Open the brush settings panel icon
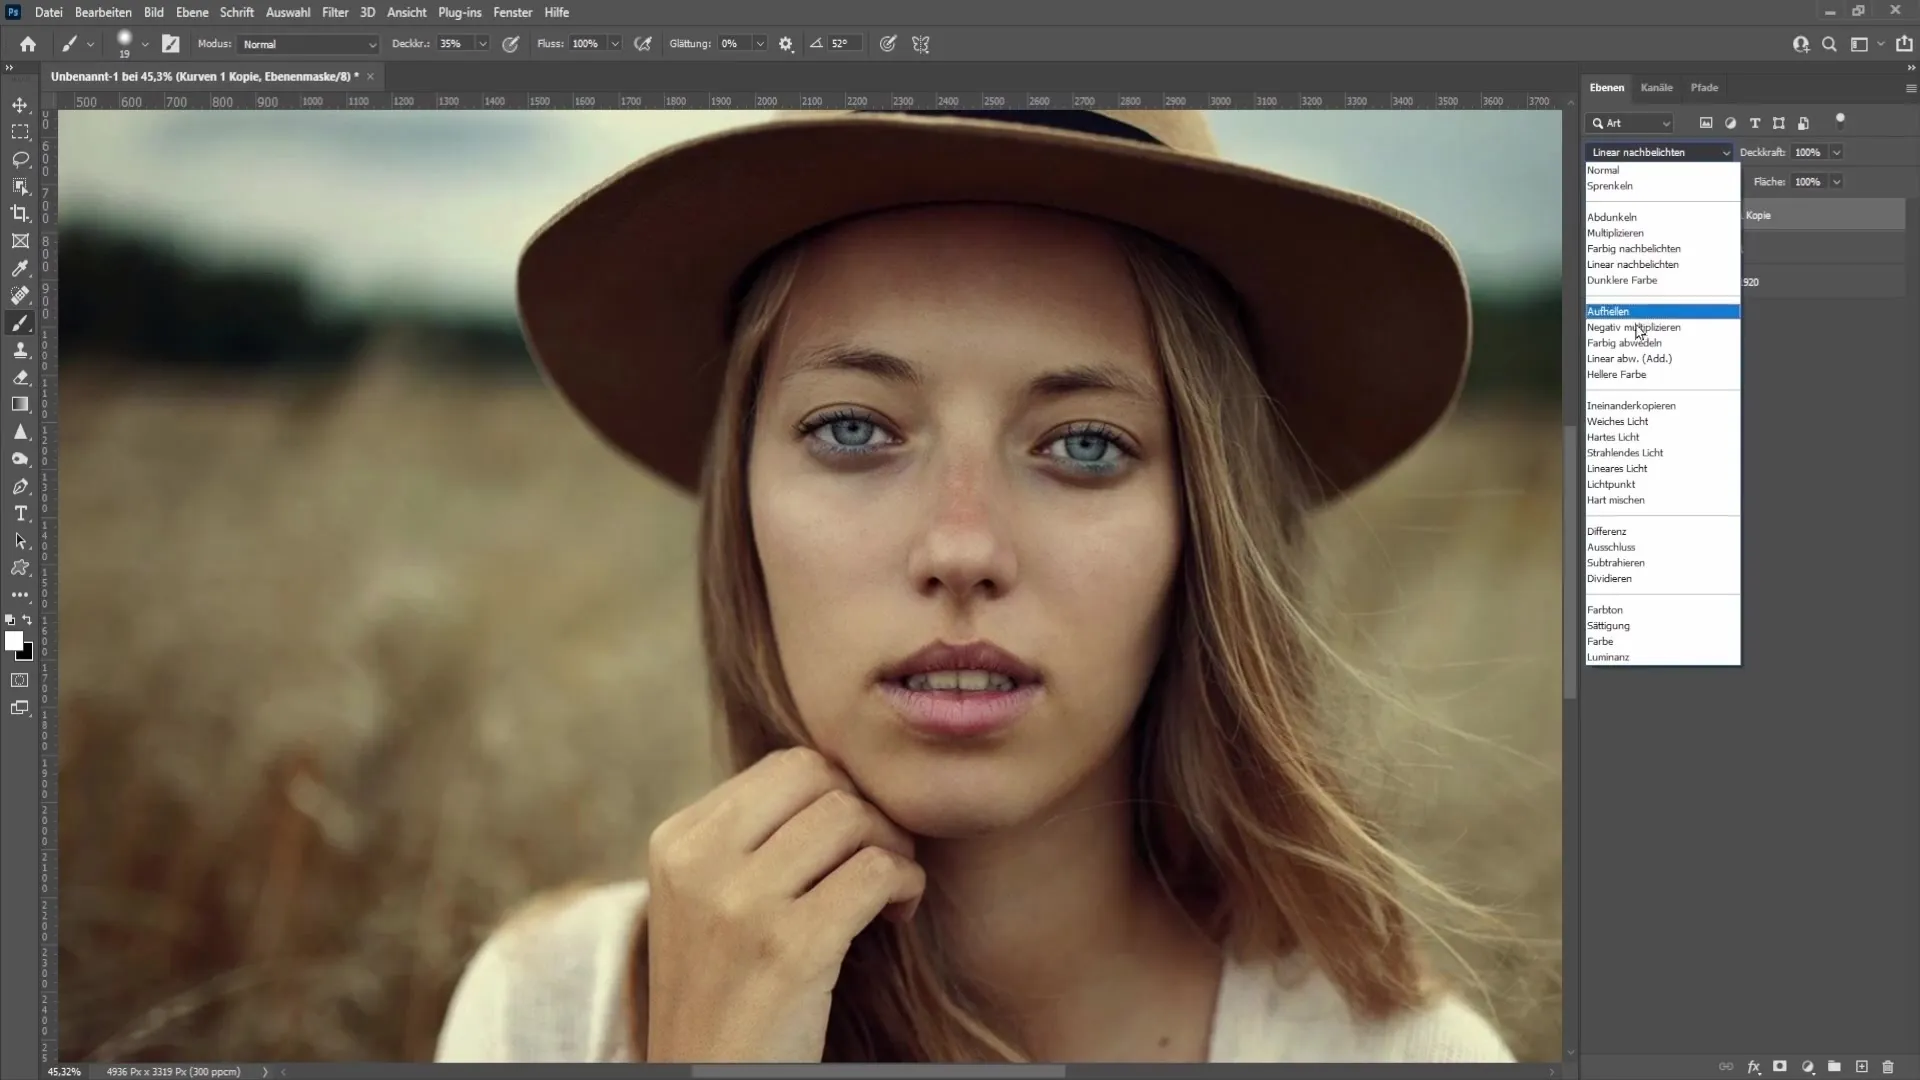Image resolution: width=1920 pixels, height=1080 pixels. [x=171, y=44]
